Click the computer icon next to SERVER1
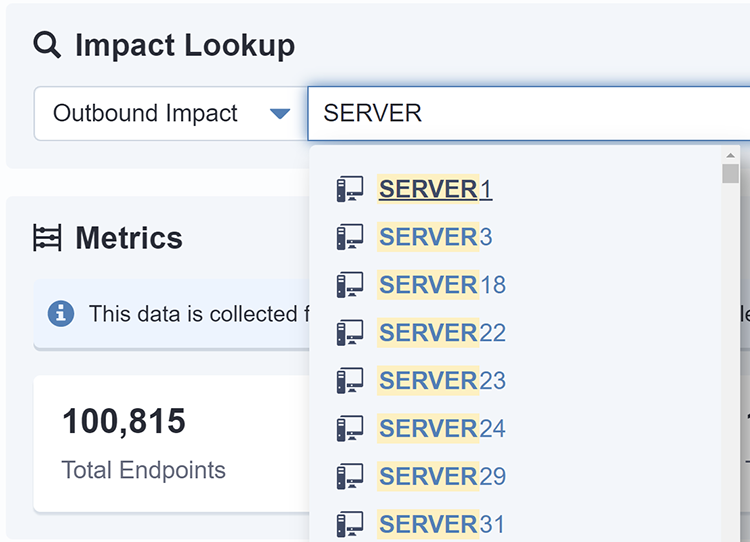750x542 pixels. (350, 189)
